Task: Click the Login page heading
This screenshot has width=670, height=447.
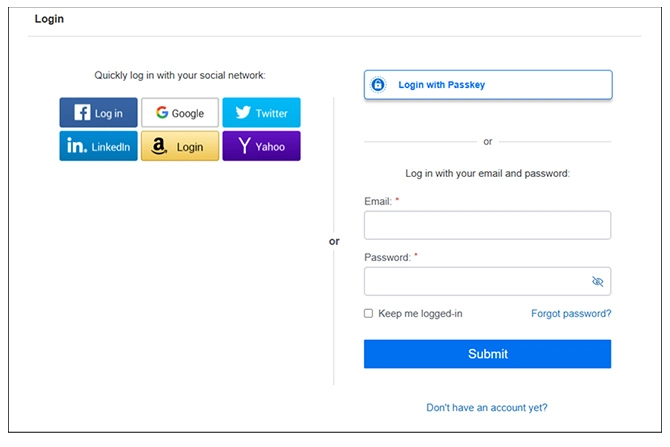Action: point(50,19)
